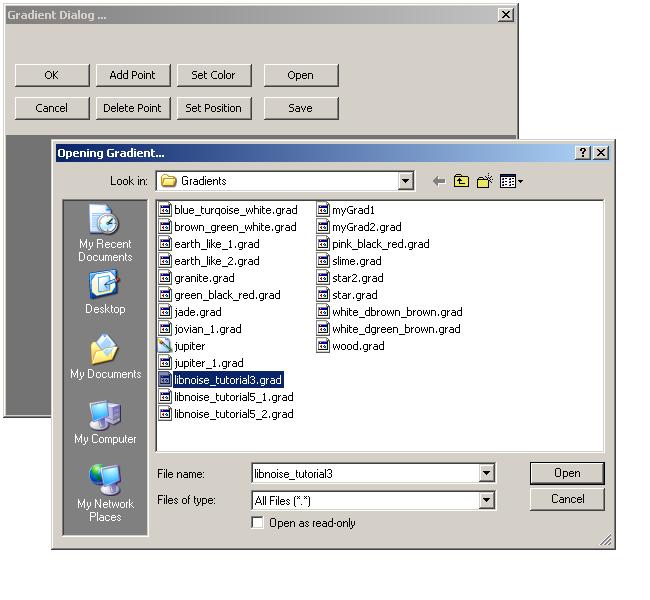650x600 pixels.
Task: Expand the File name dropdown arrow
Action: [487, 473]
